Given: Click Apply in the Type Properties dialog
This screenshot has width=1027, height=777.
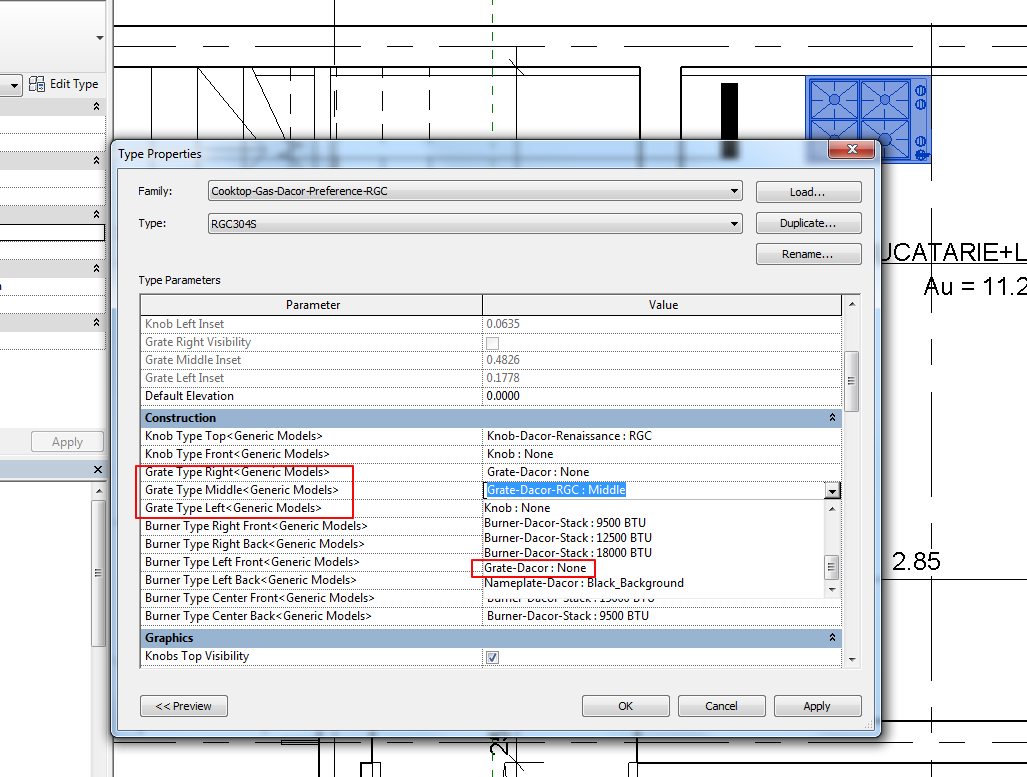Looking at the screenshot, I should [x=817, y=706].
